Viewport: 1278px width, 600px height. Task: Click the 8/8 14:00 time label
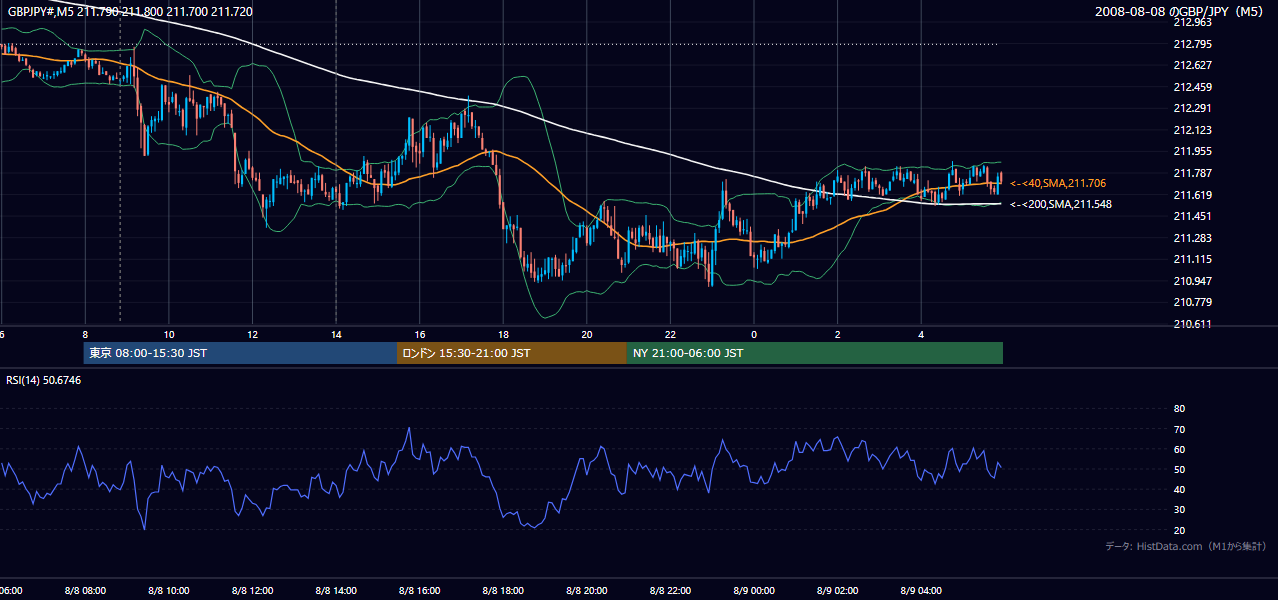coord(335,591)
